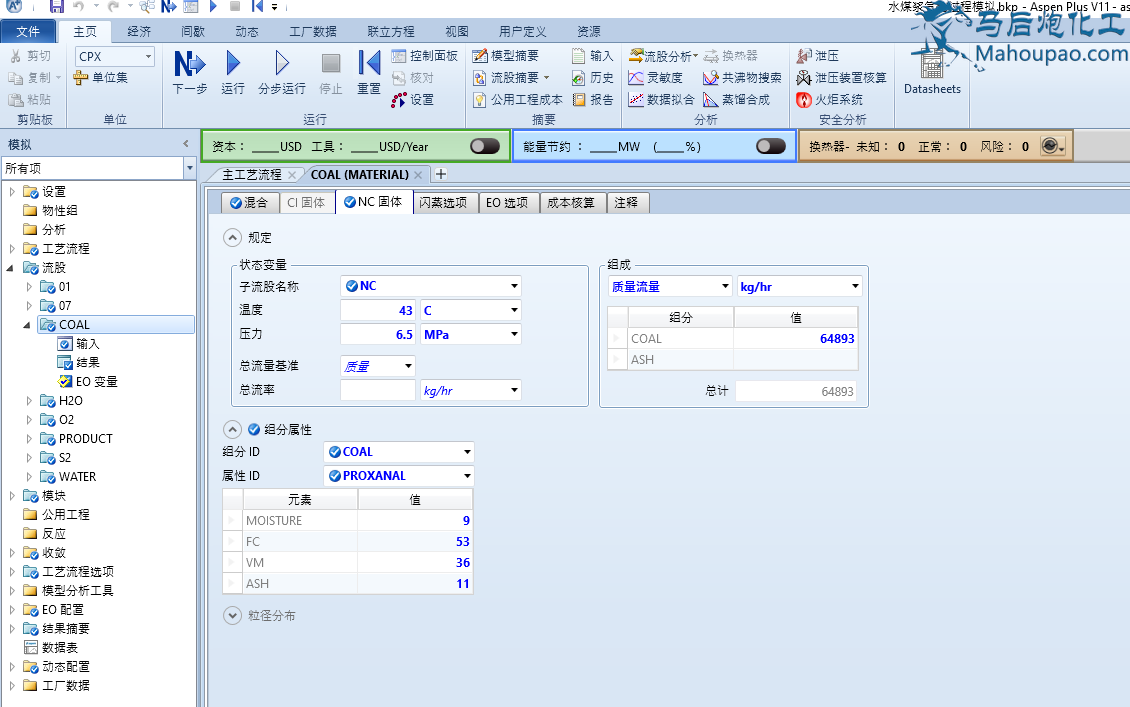
Task: Select 工艺流程选项 tree item
Action: pos(78,572)
